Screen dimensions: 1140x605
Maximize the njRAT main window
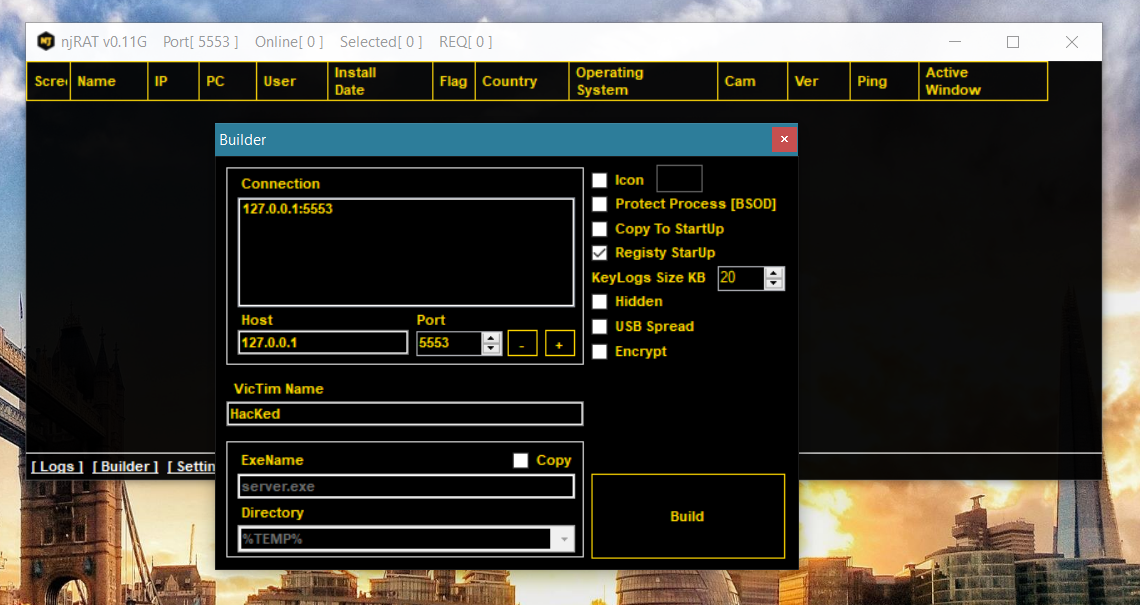point(1013,42)
